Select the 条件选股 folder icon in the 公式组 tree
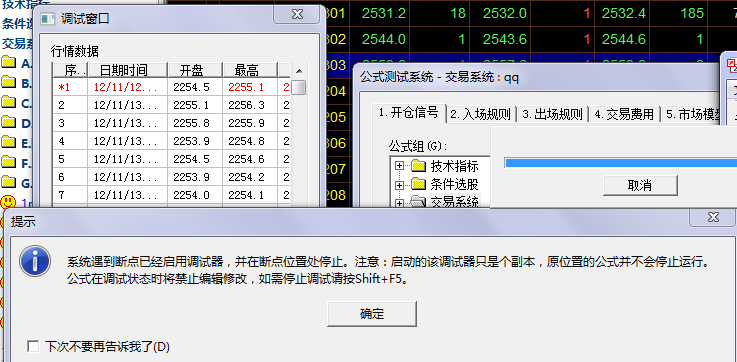 point(417,184)
